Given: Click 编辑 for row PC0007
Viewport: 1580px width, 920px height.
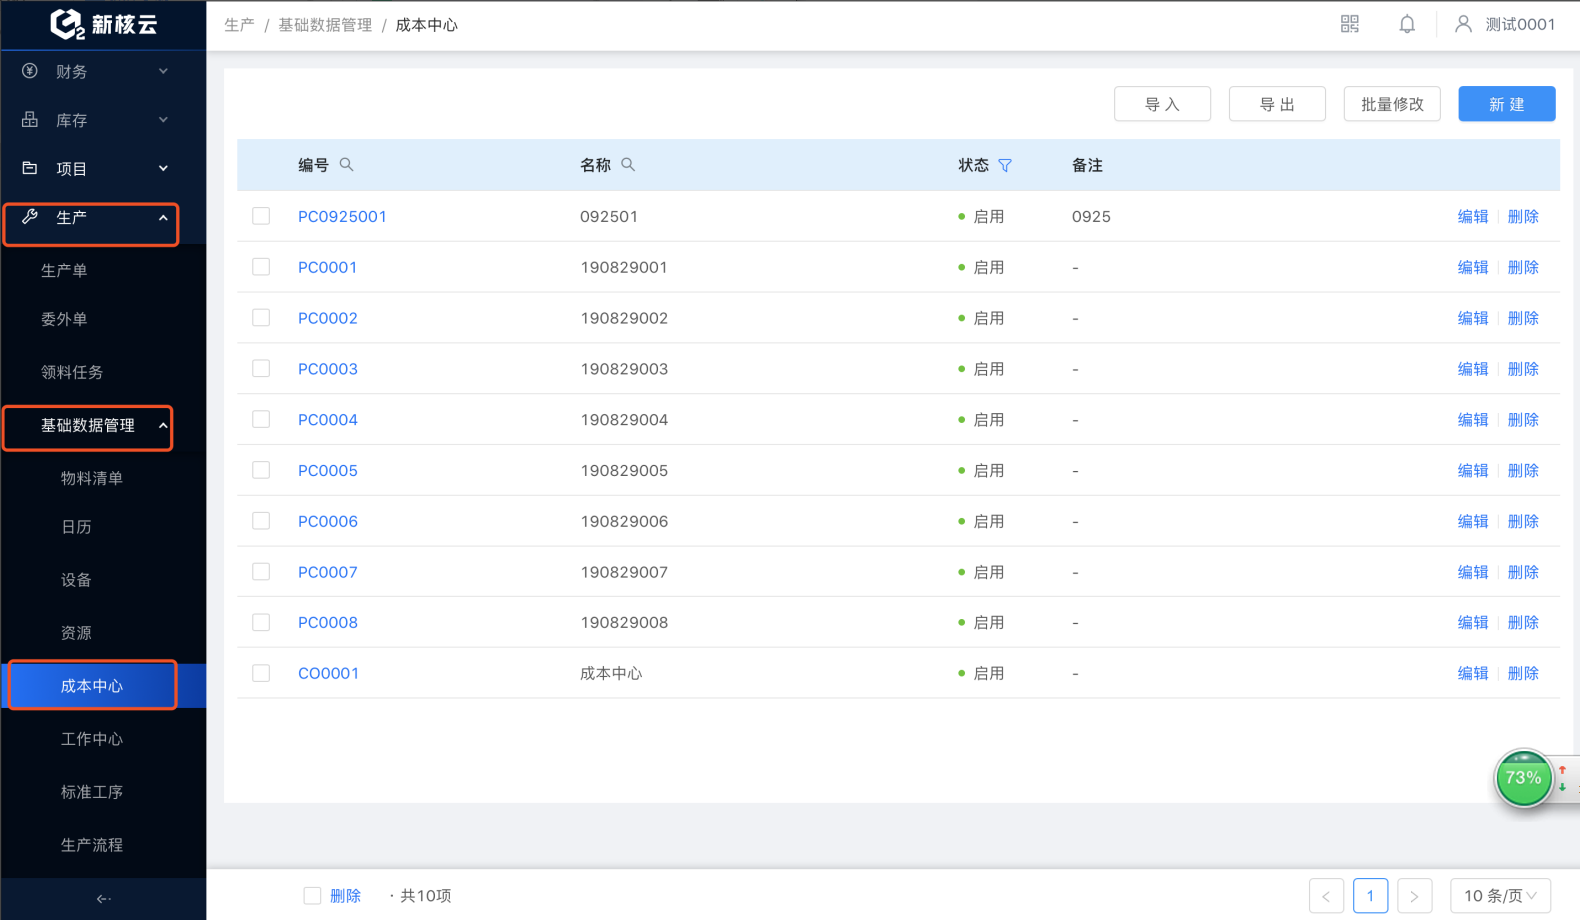Looking at the screenshot, I should (x=1473, y=572).
